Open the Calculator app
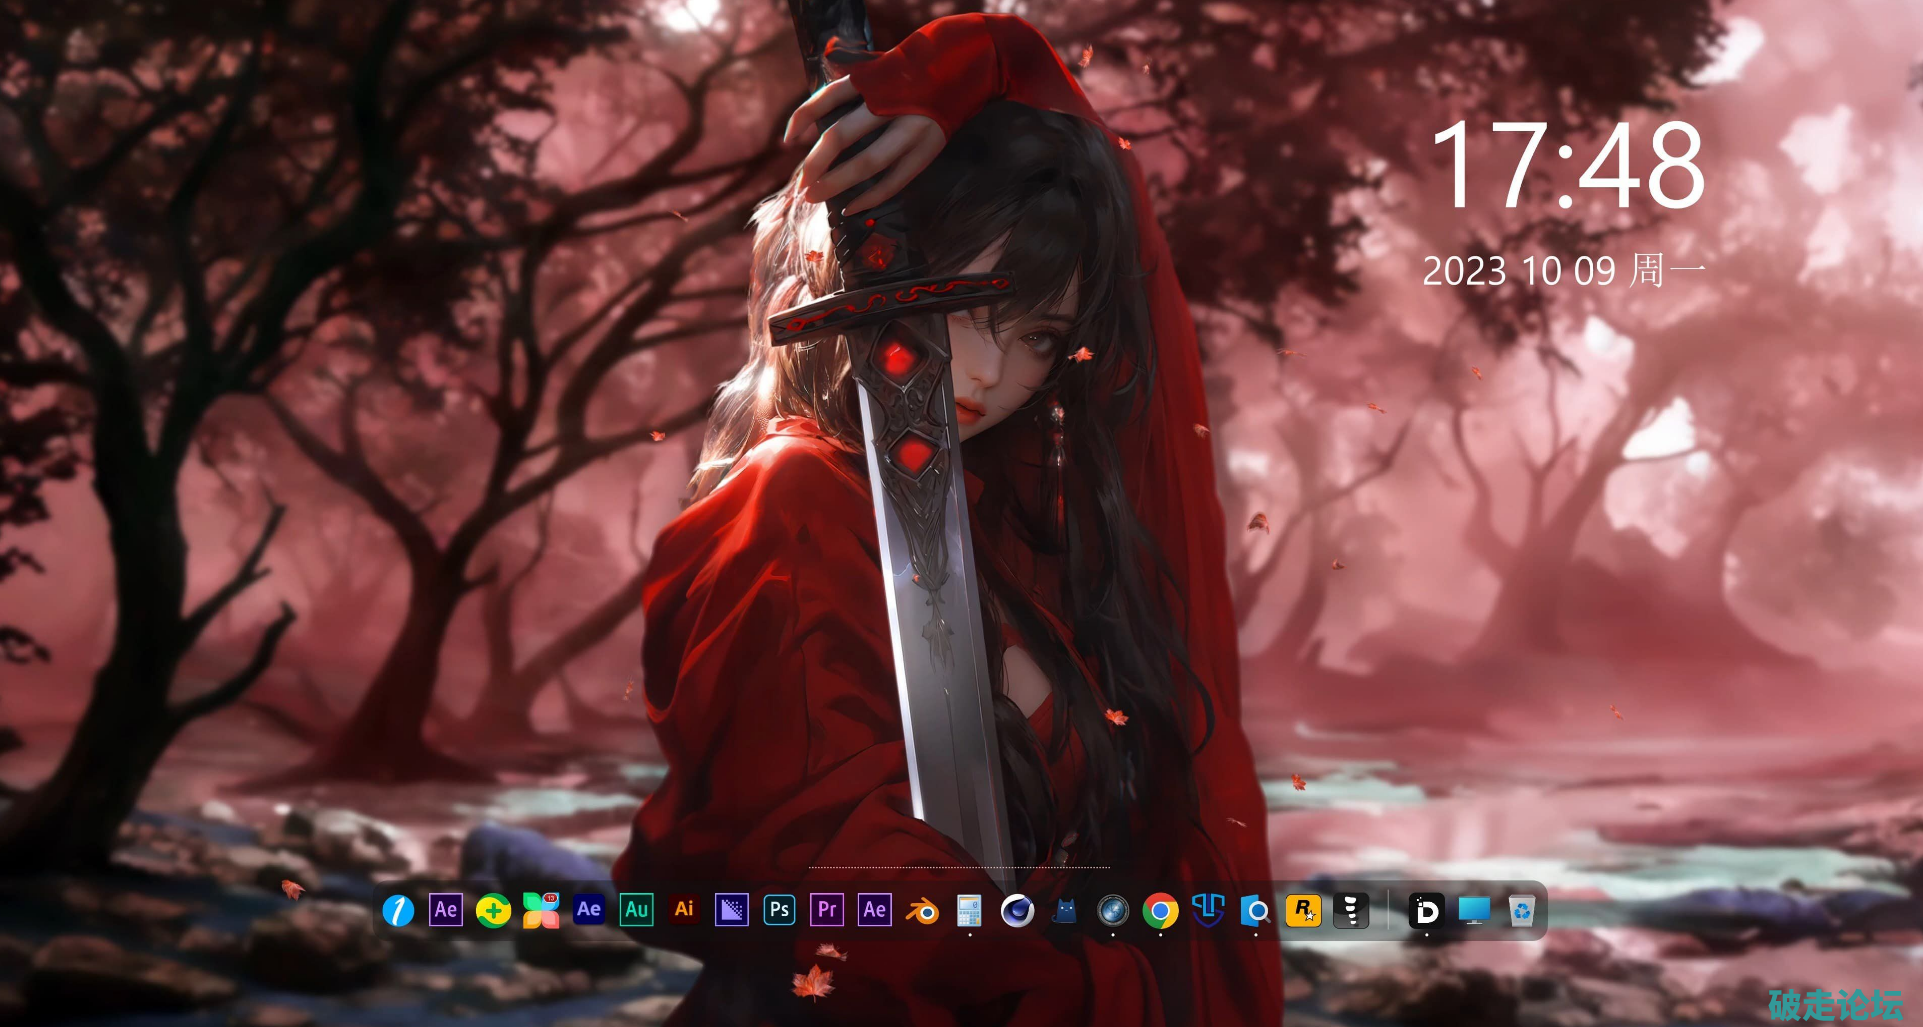Screen dimensions: 1923x1027 [x=969, y=911]
